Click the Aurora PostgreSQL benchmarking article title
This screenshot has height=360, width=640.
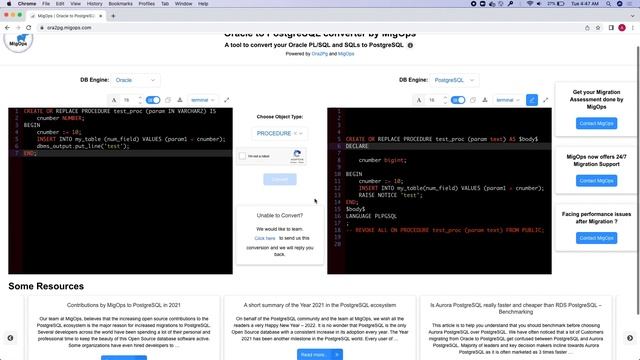pos(516,309)
